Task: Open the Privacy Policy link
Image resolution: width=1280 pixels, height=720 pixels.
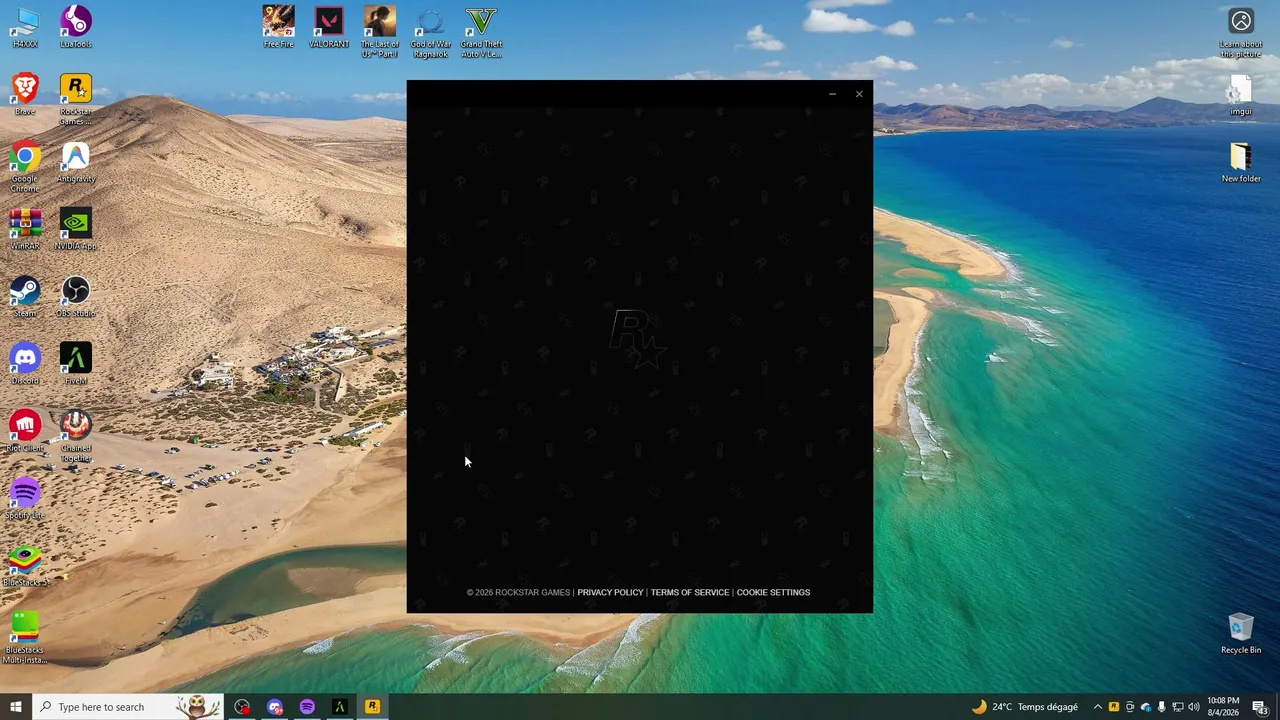Action: [x=610, y=592]
